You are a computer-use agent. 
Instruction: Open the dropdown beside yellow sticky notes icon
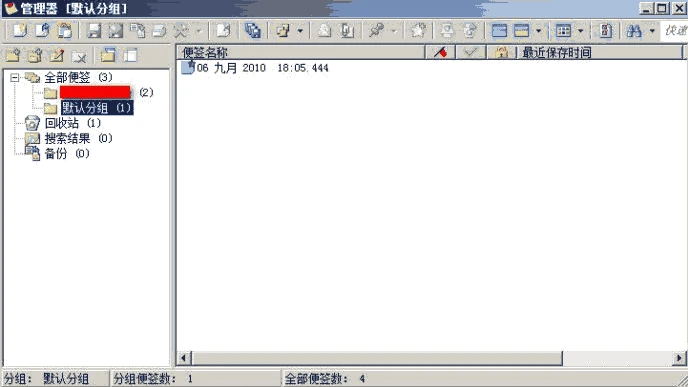(300, 31)
